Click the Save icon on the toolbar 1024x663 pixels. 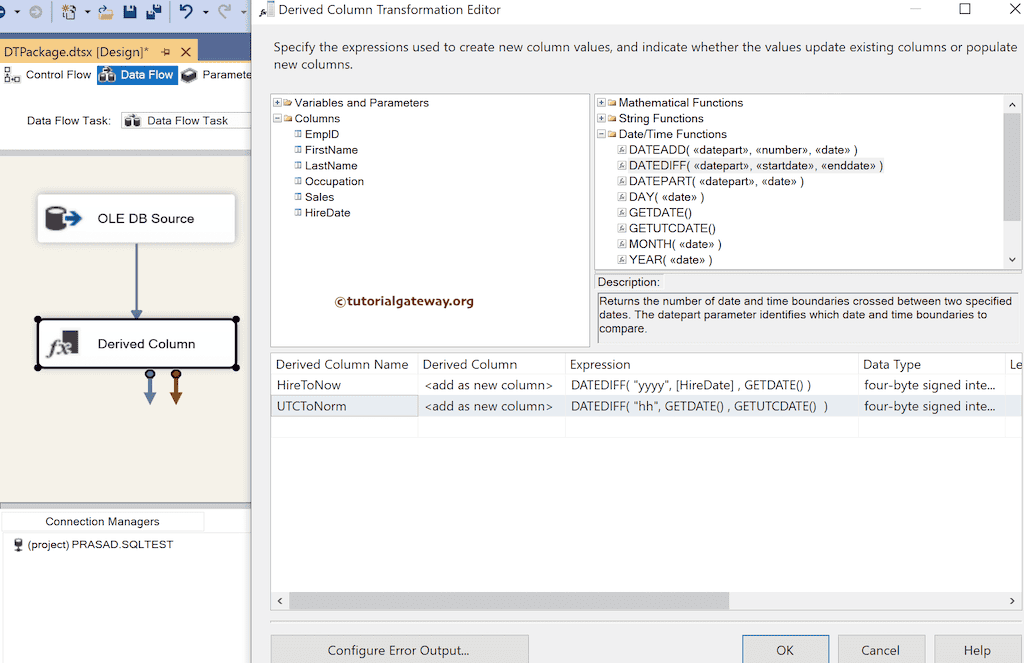(130, 11)
